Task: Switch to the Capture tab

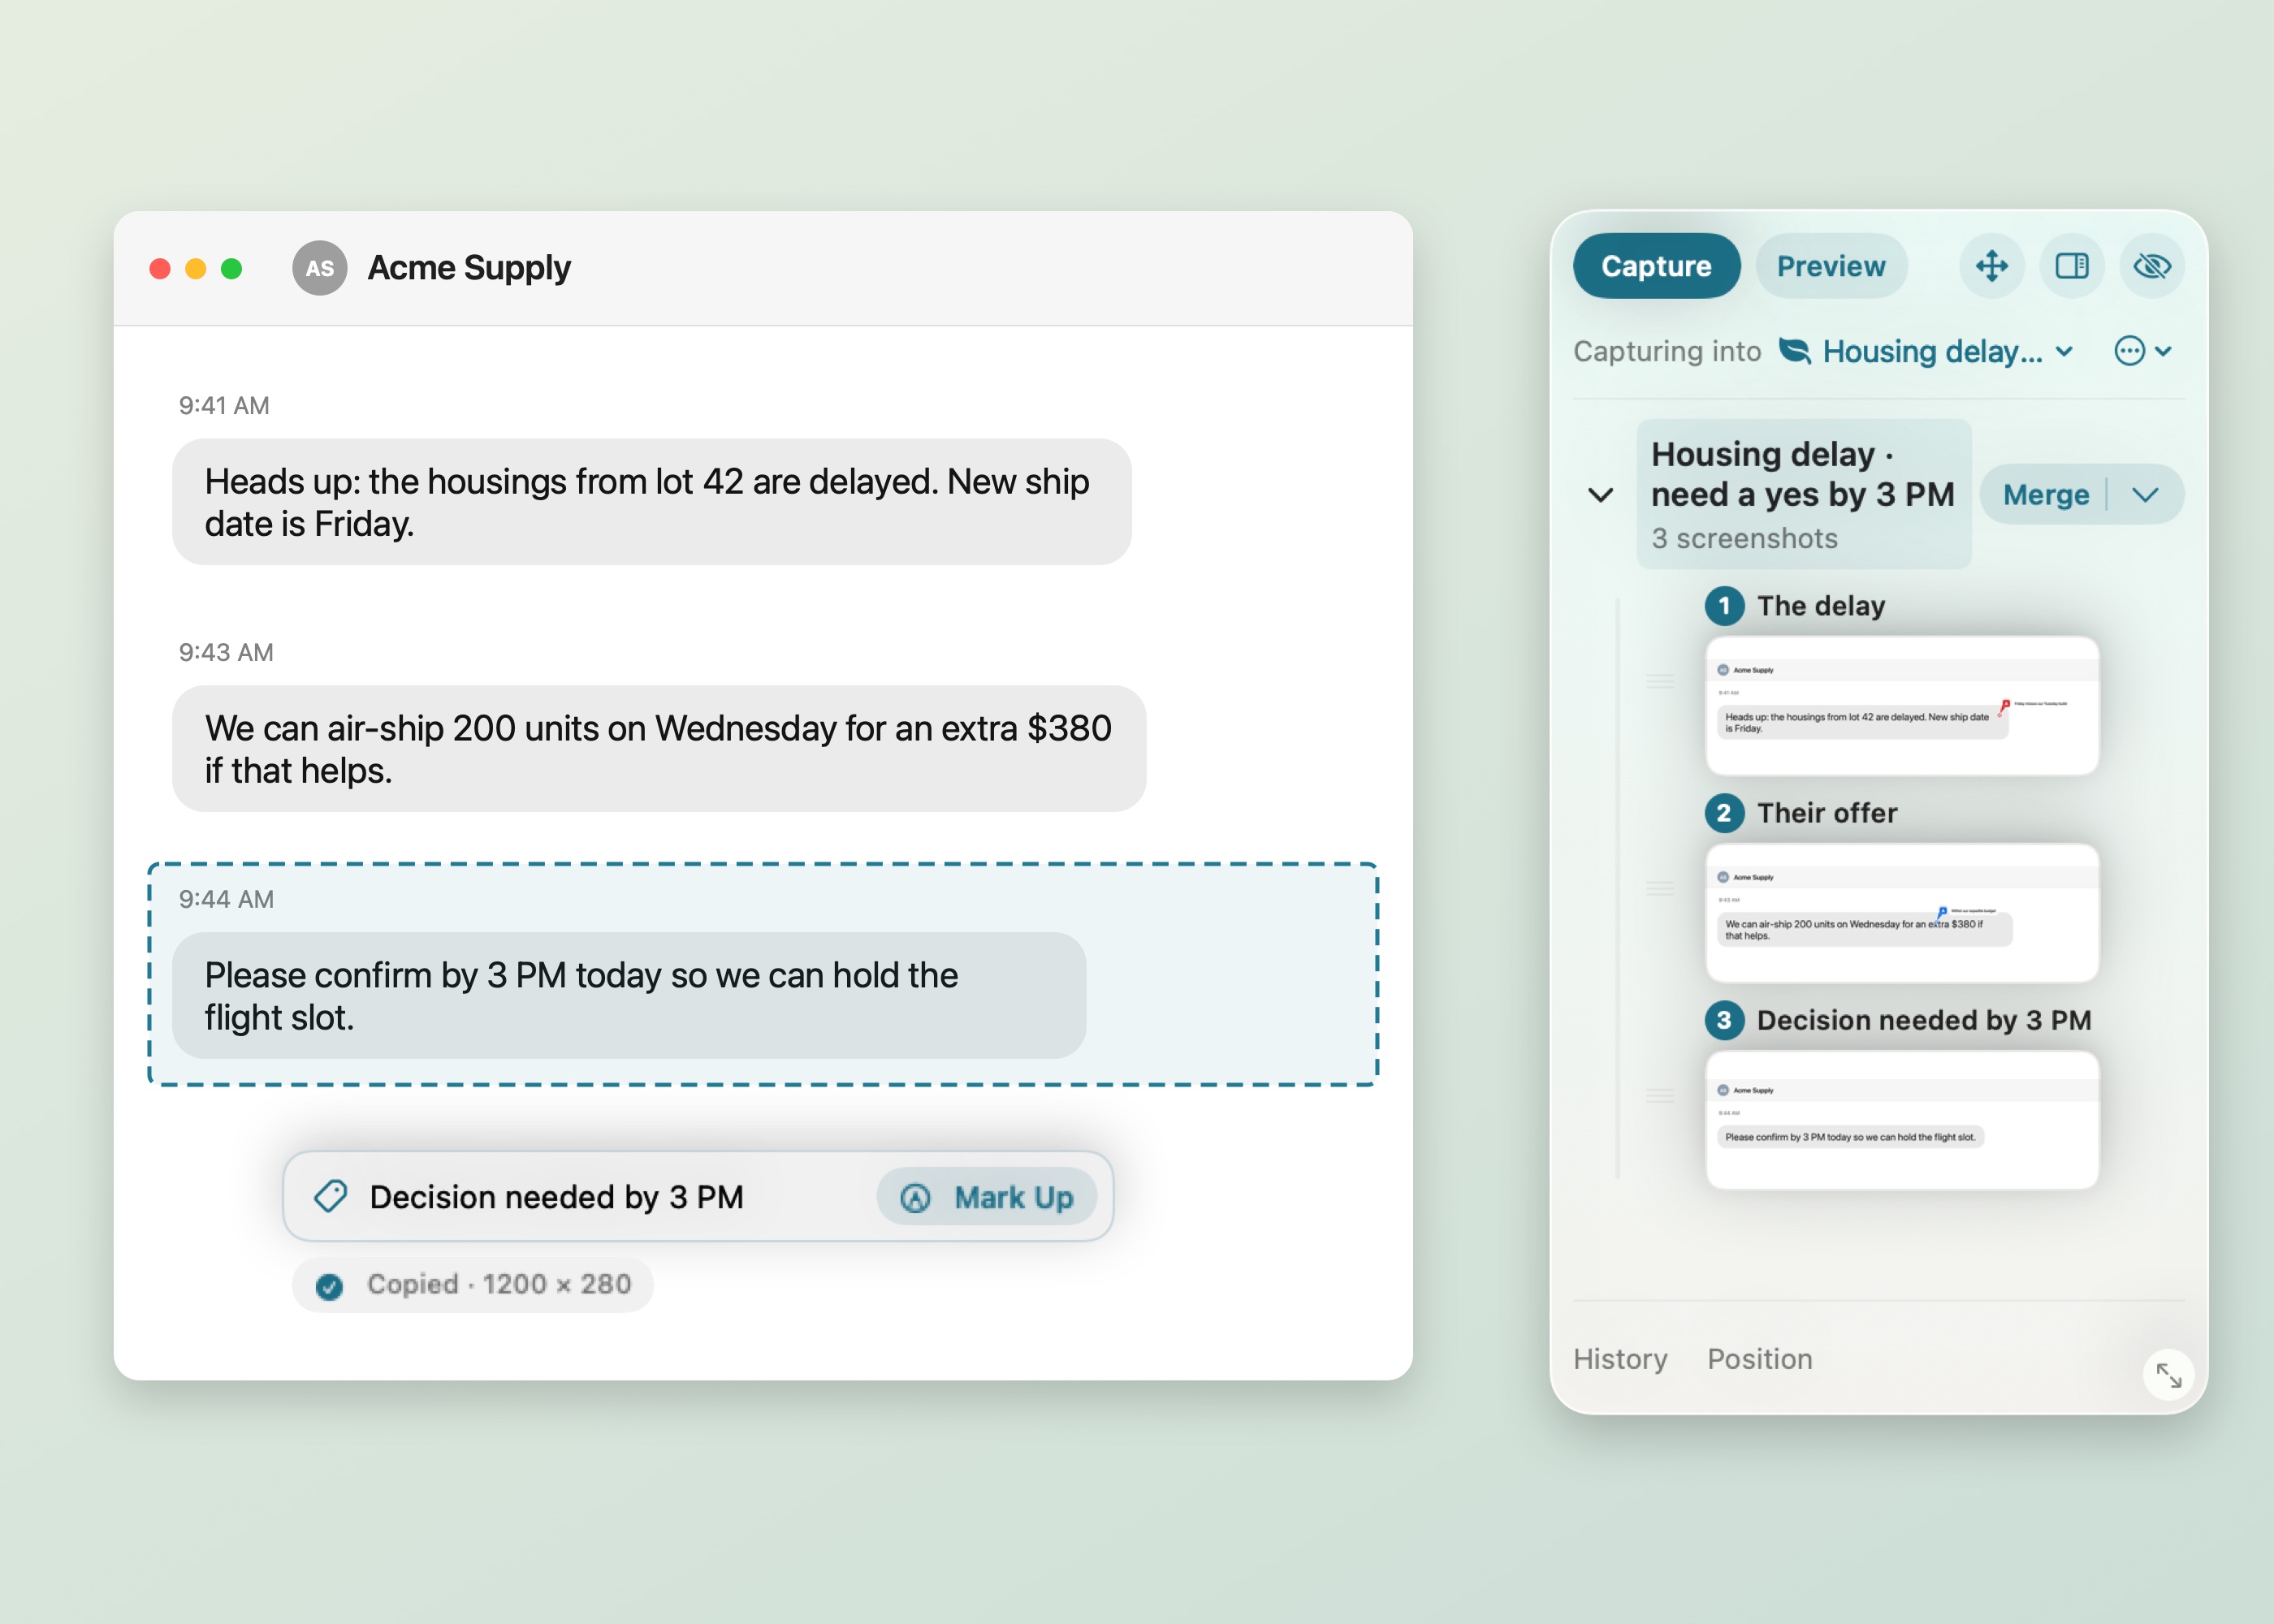Action: 1656,266
